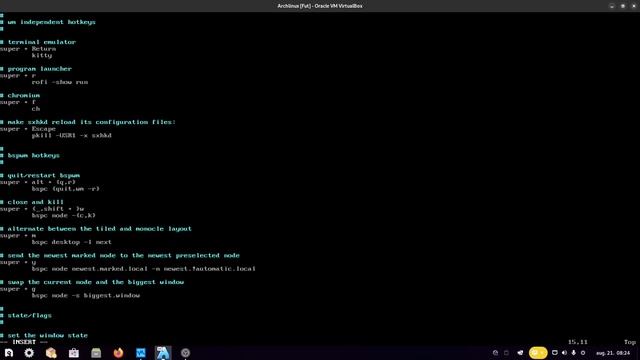Click the 'bspc {quit,wm -r}' line
The height and width of the screenshot is (360, 640).
(x=66, y=189)
